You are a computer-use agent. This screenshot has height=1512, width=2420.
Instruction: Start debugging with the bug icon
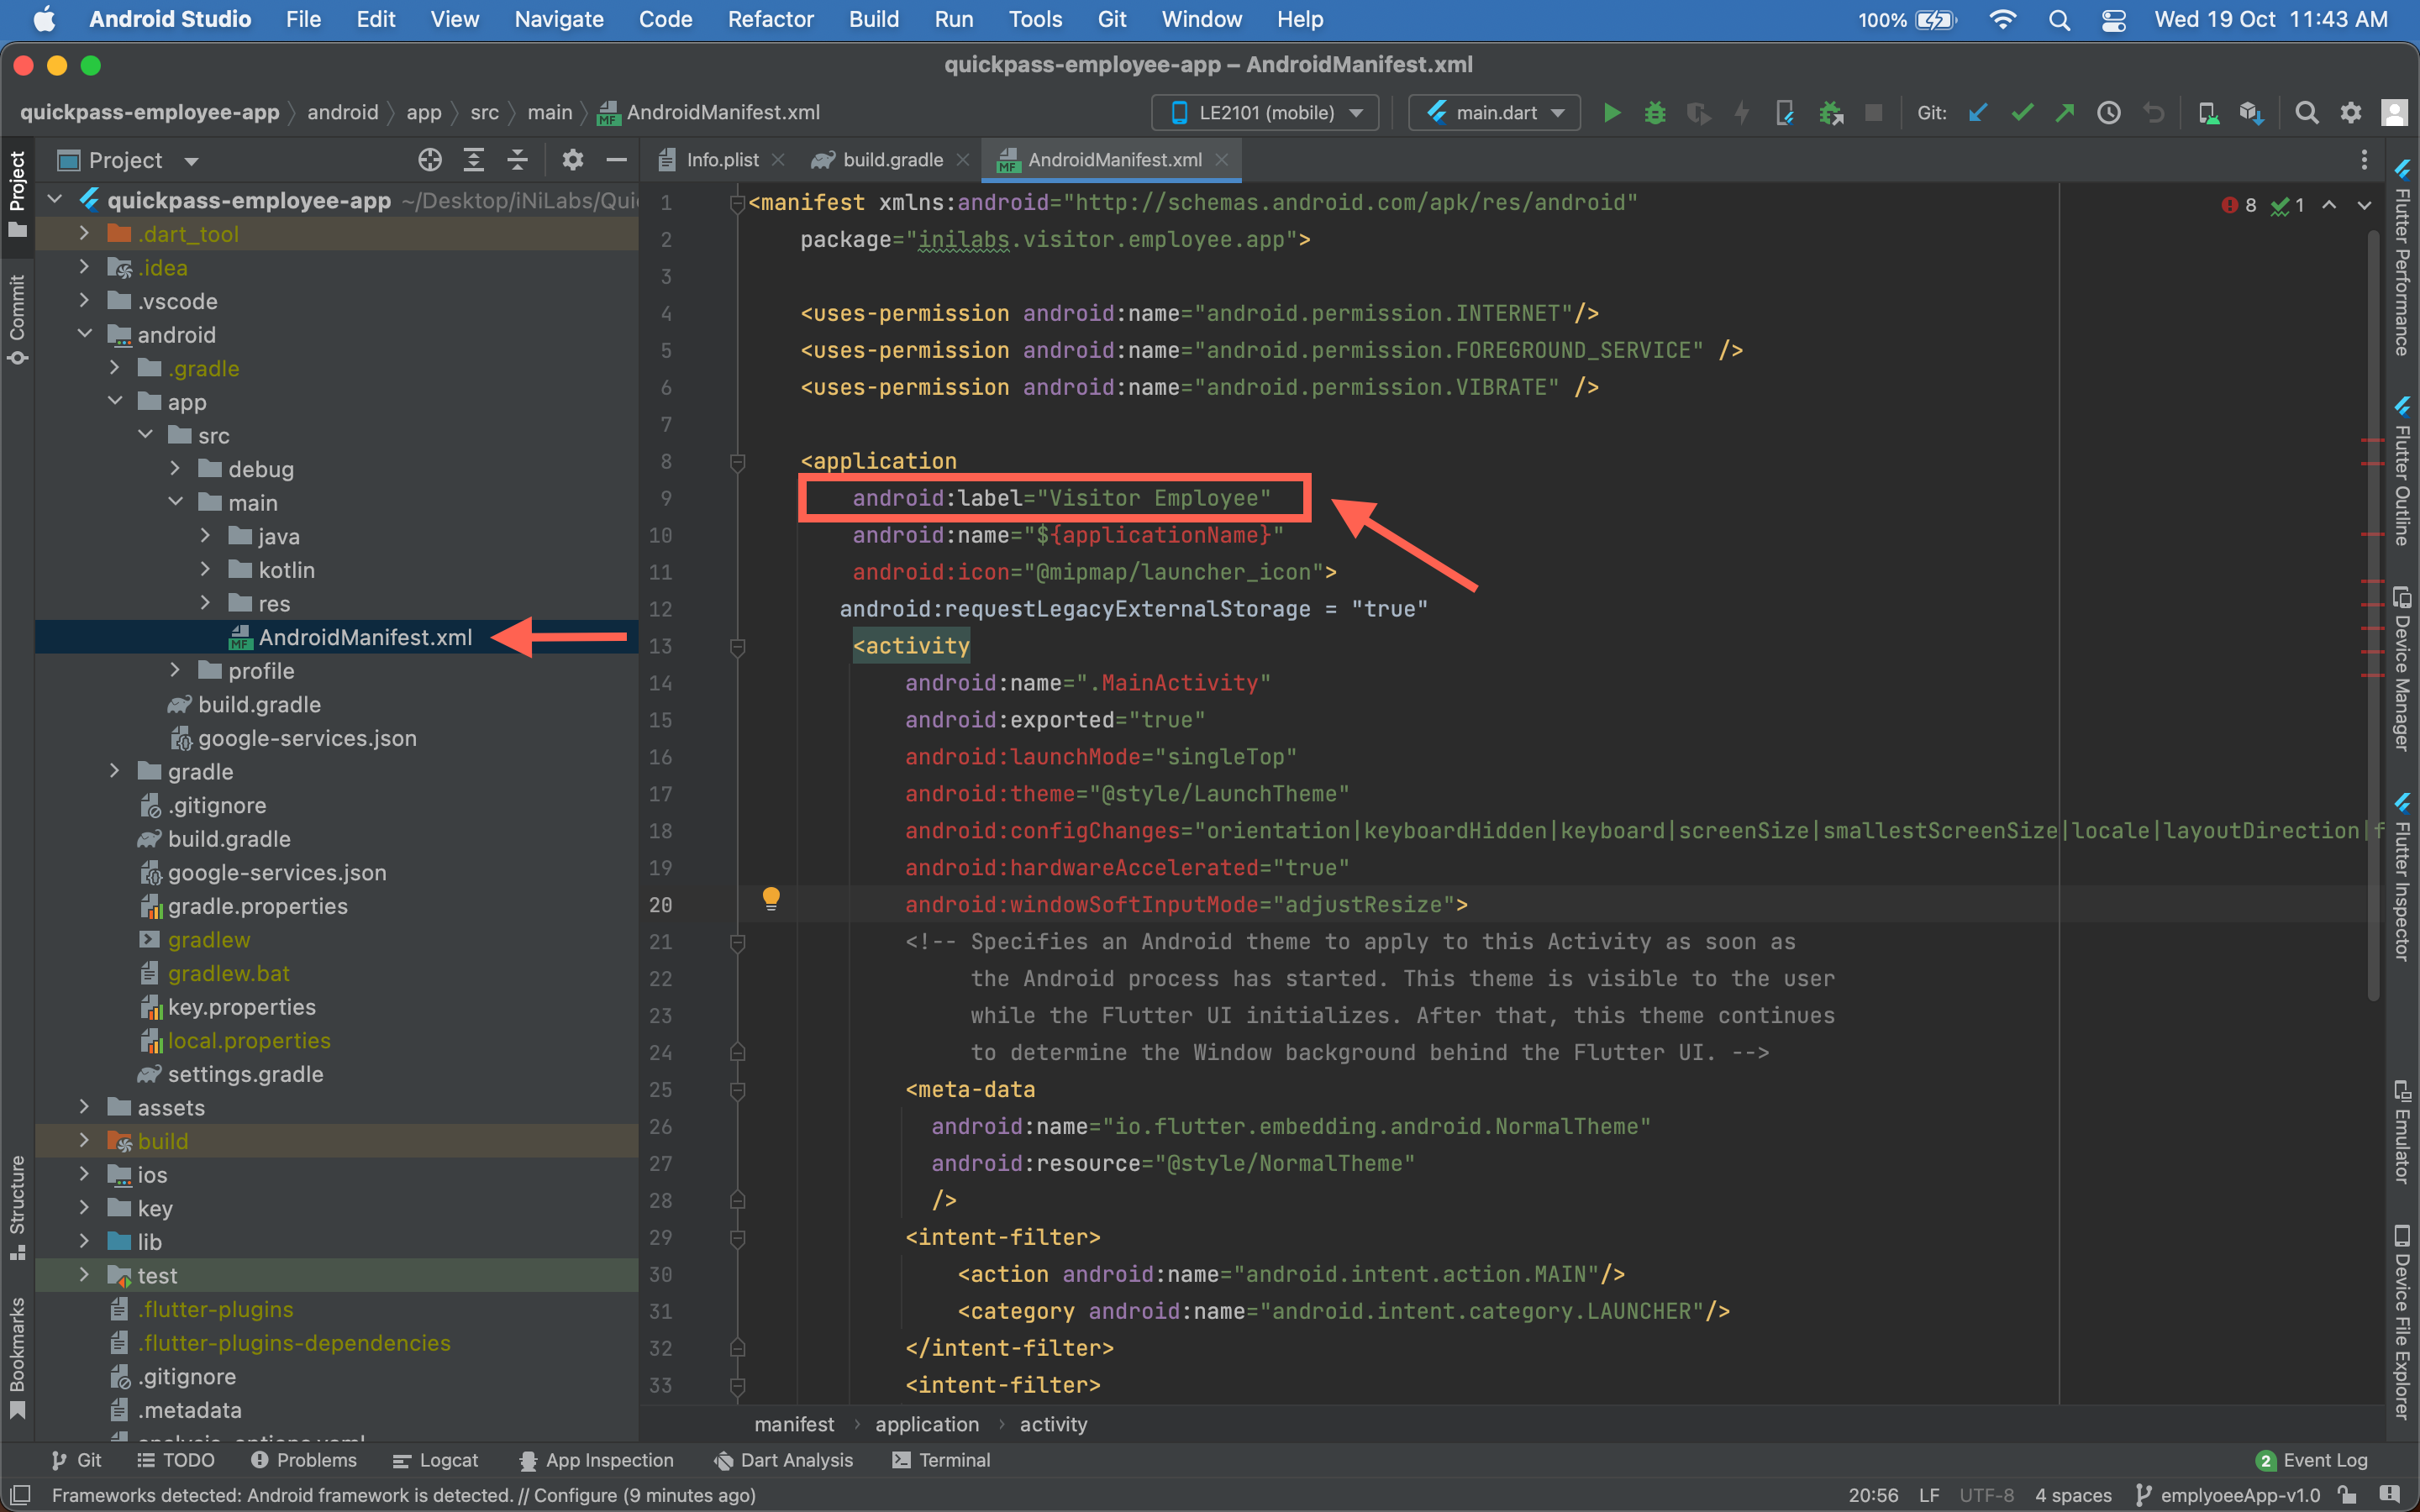pos(1655,112)
